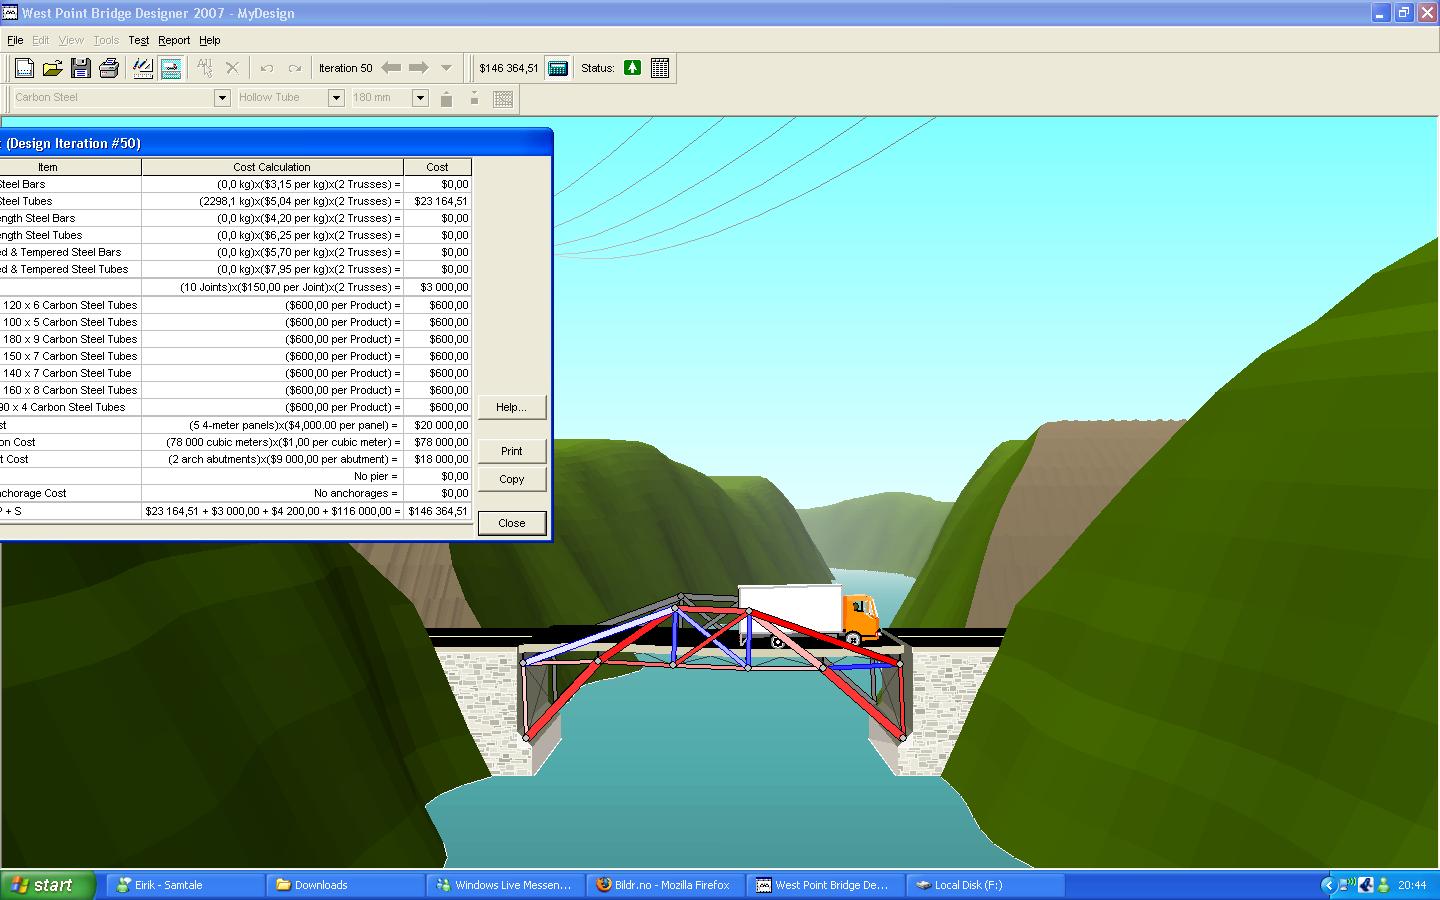Open a file using the folder icon

click(53, 68)
